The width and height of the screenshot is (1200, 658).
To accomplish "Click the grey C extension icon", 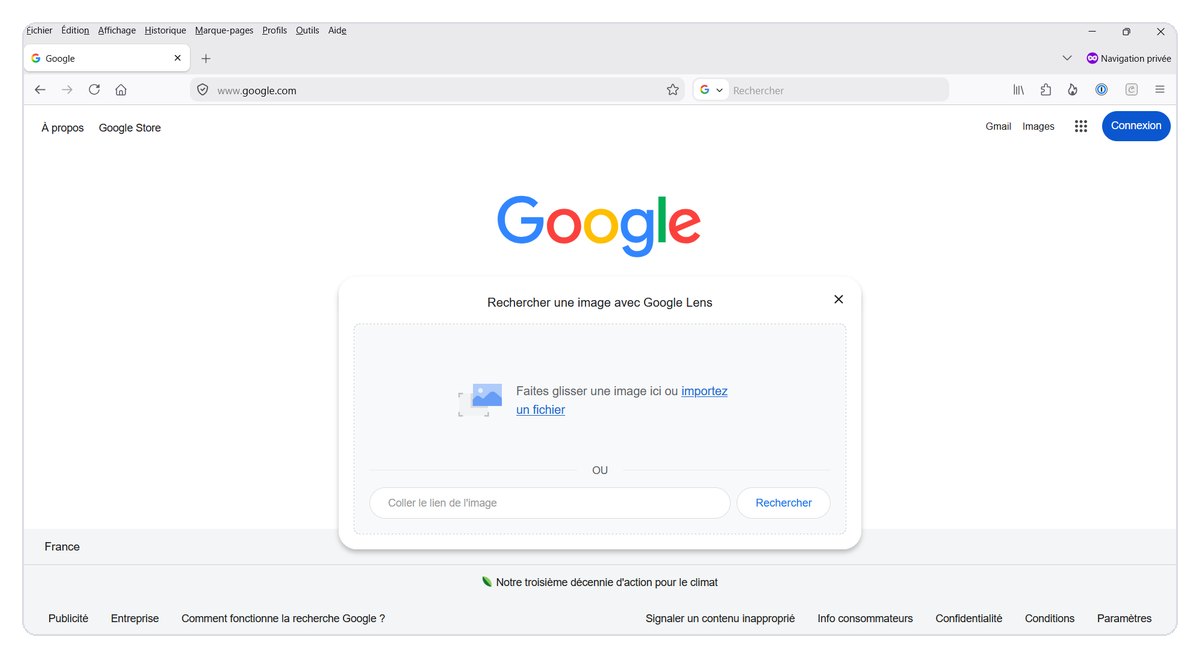I will (x=1131, y=90).
